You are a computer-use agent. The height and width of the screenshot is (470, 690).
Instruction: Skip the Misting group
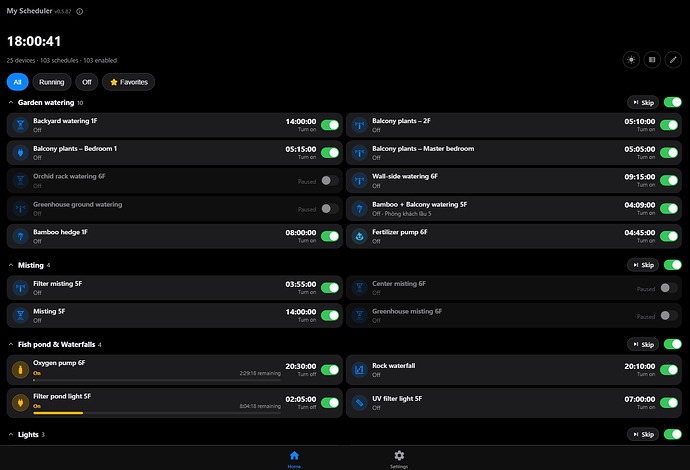[x=643, y=265]
